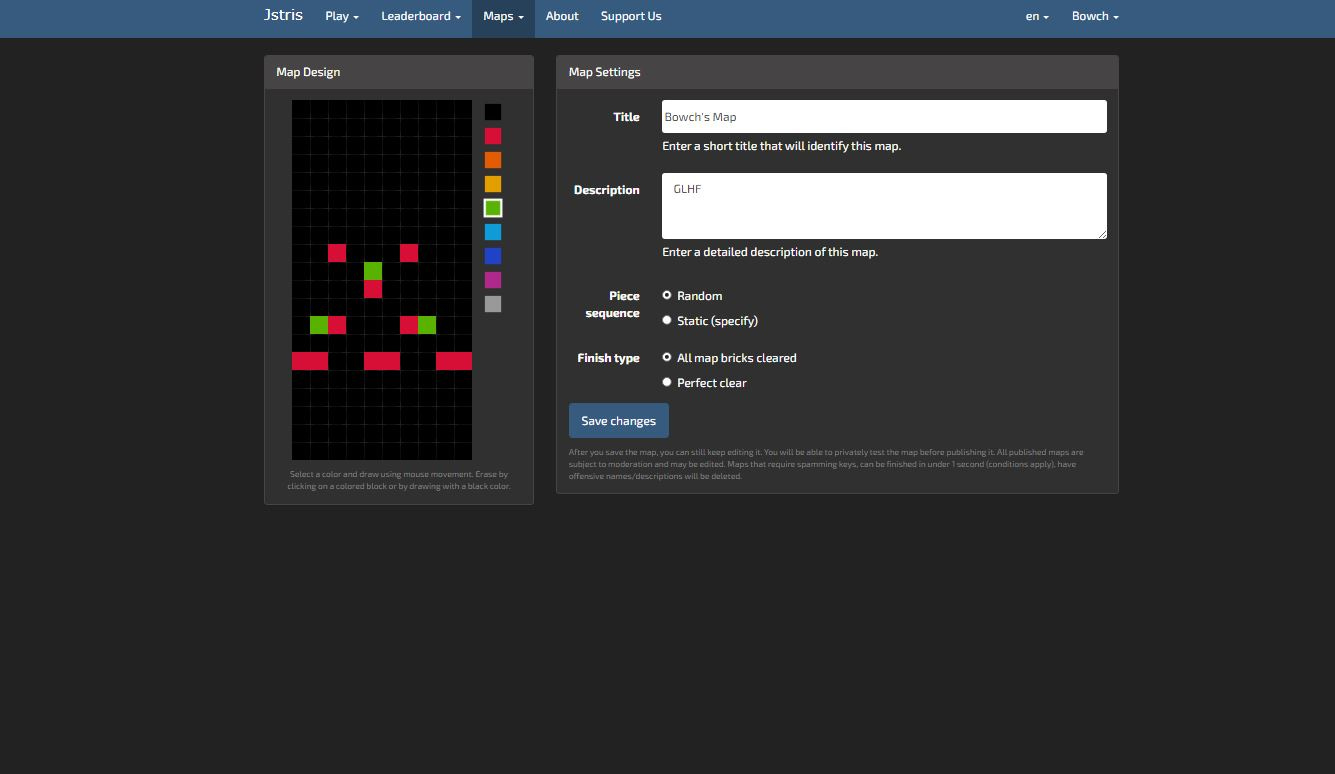
Task: Select Random piece sequence
Action: point(667,294)
